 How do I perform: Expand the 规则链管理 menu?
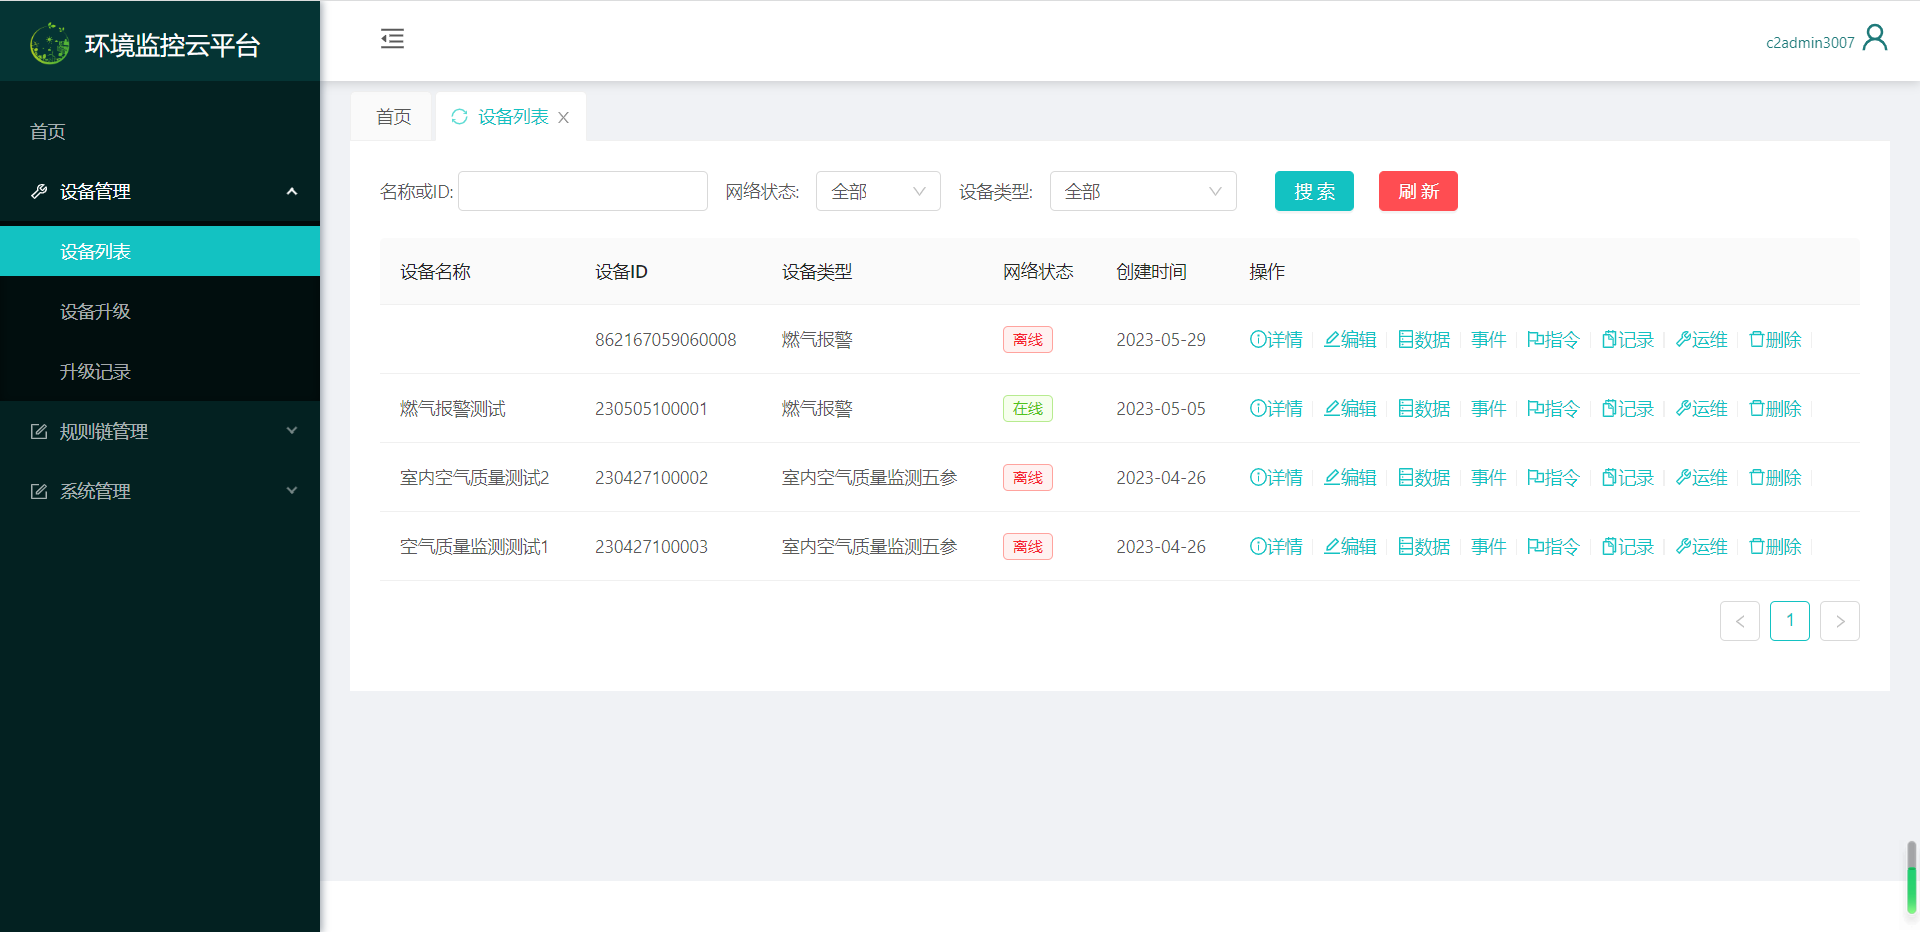[160, 431]
